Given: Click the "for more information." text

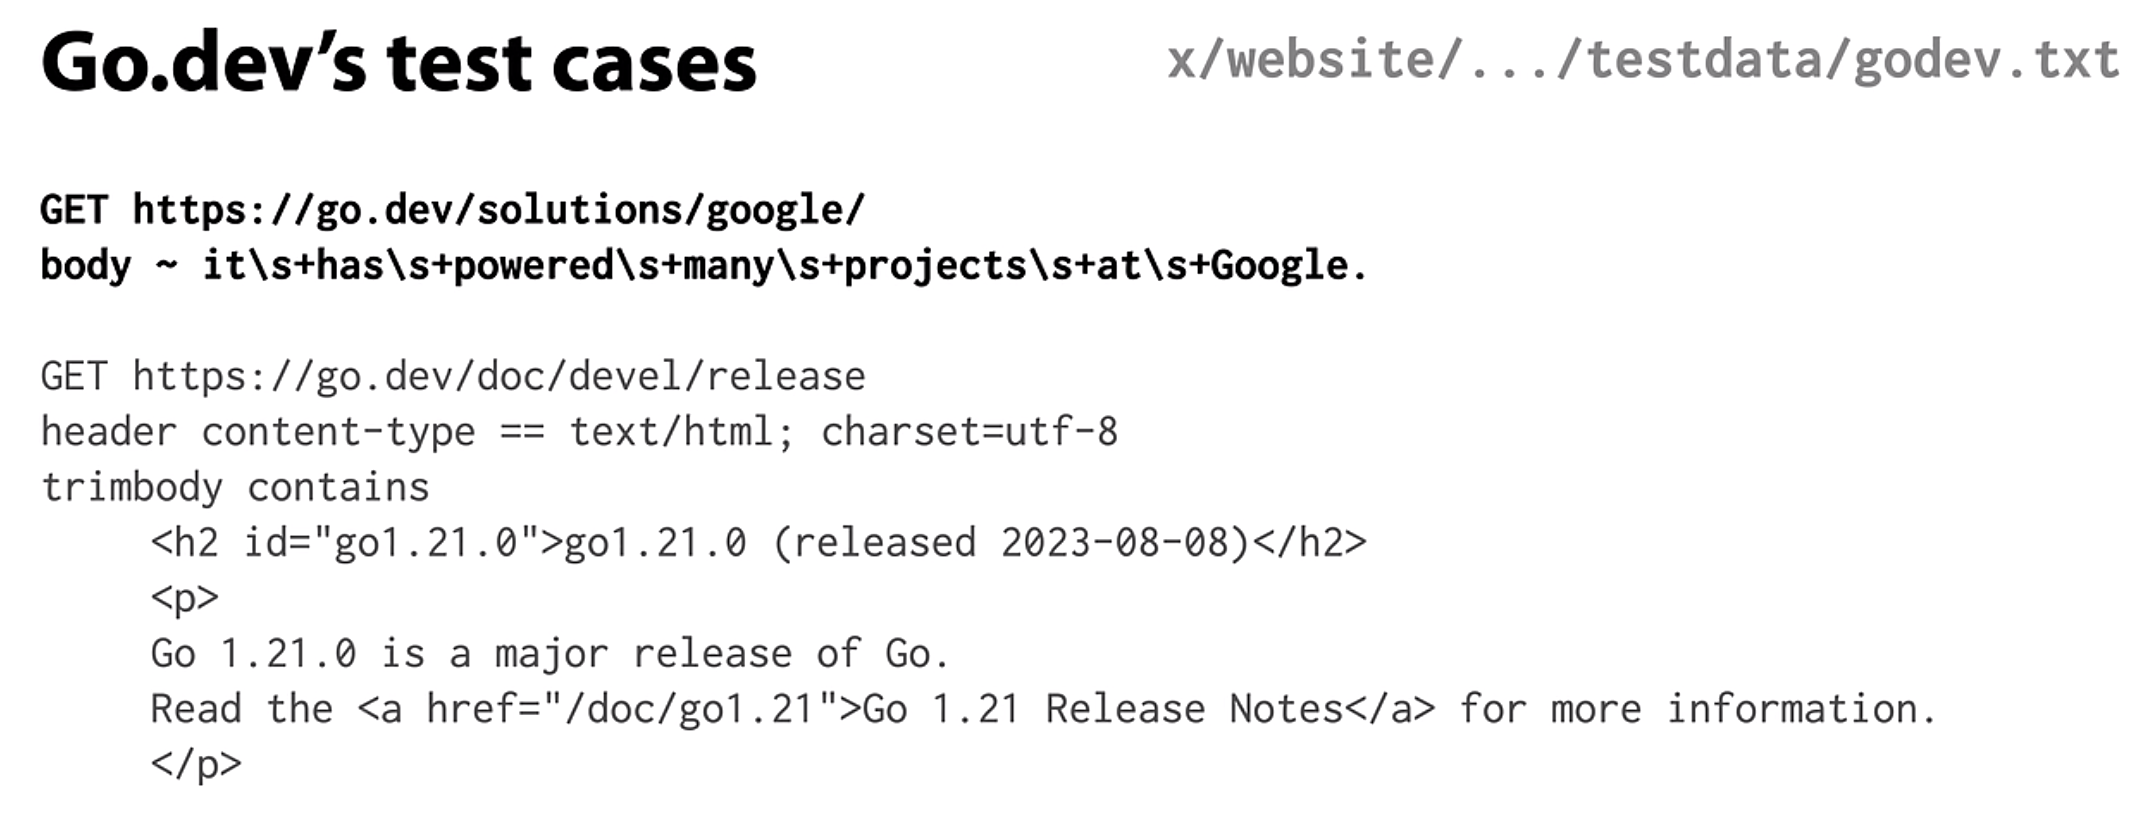Looking at the screenshot, I should click(1697, 709).
